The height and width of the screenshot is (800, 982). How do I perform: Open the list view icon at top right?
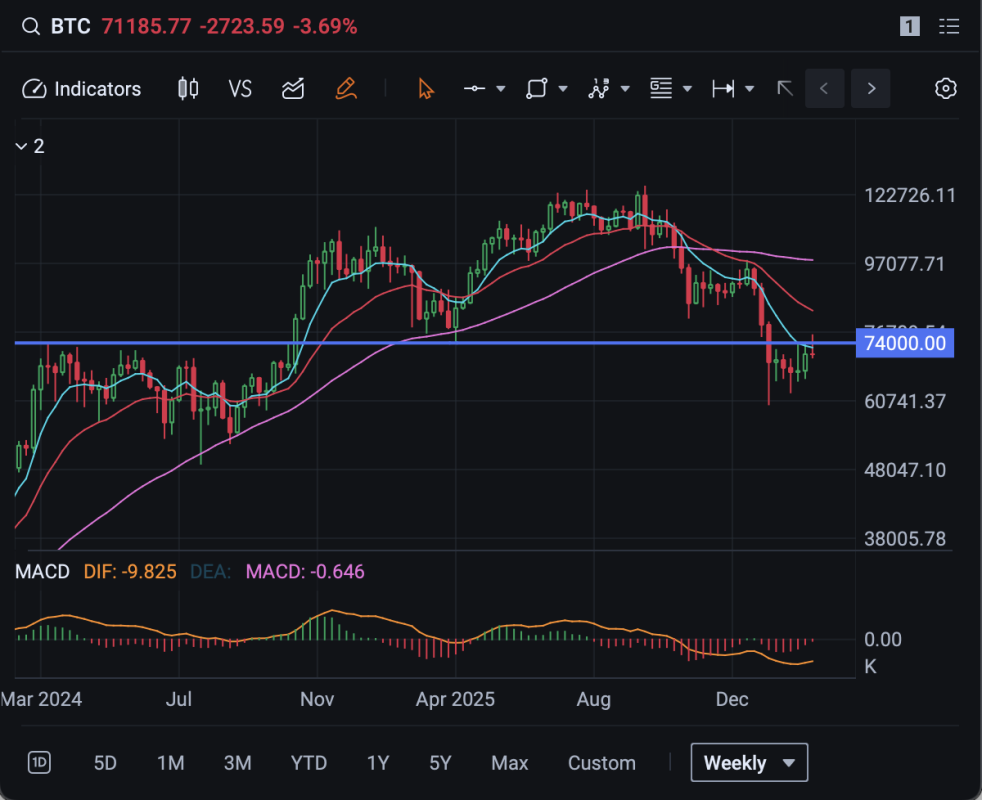[949, 27]
